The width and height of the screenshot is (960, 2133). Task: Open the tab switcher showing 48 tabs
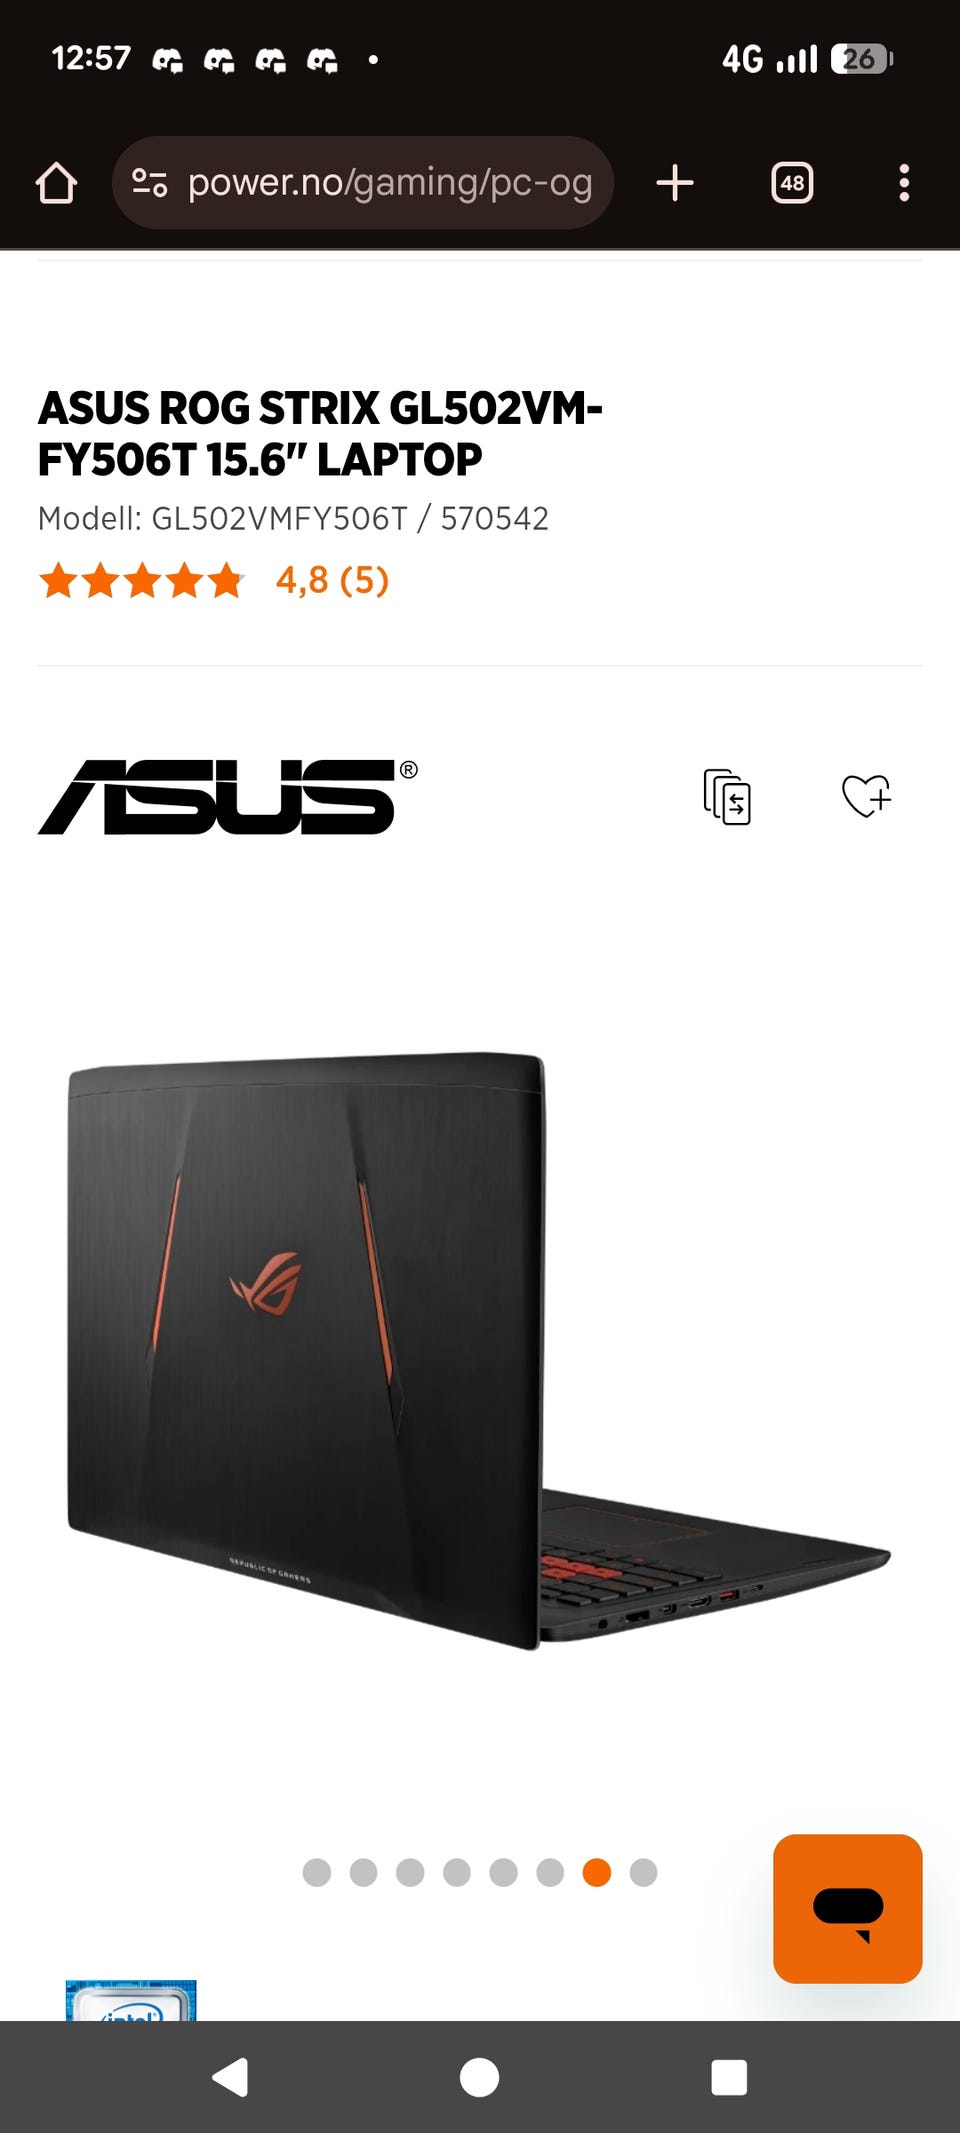(792, 183)
